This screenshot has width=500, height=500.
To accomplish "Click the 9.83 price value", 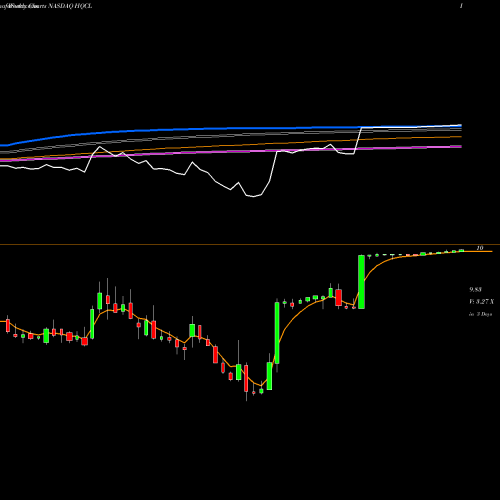I will 475,289.
